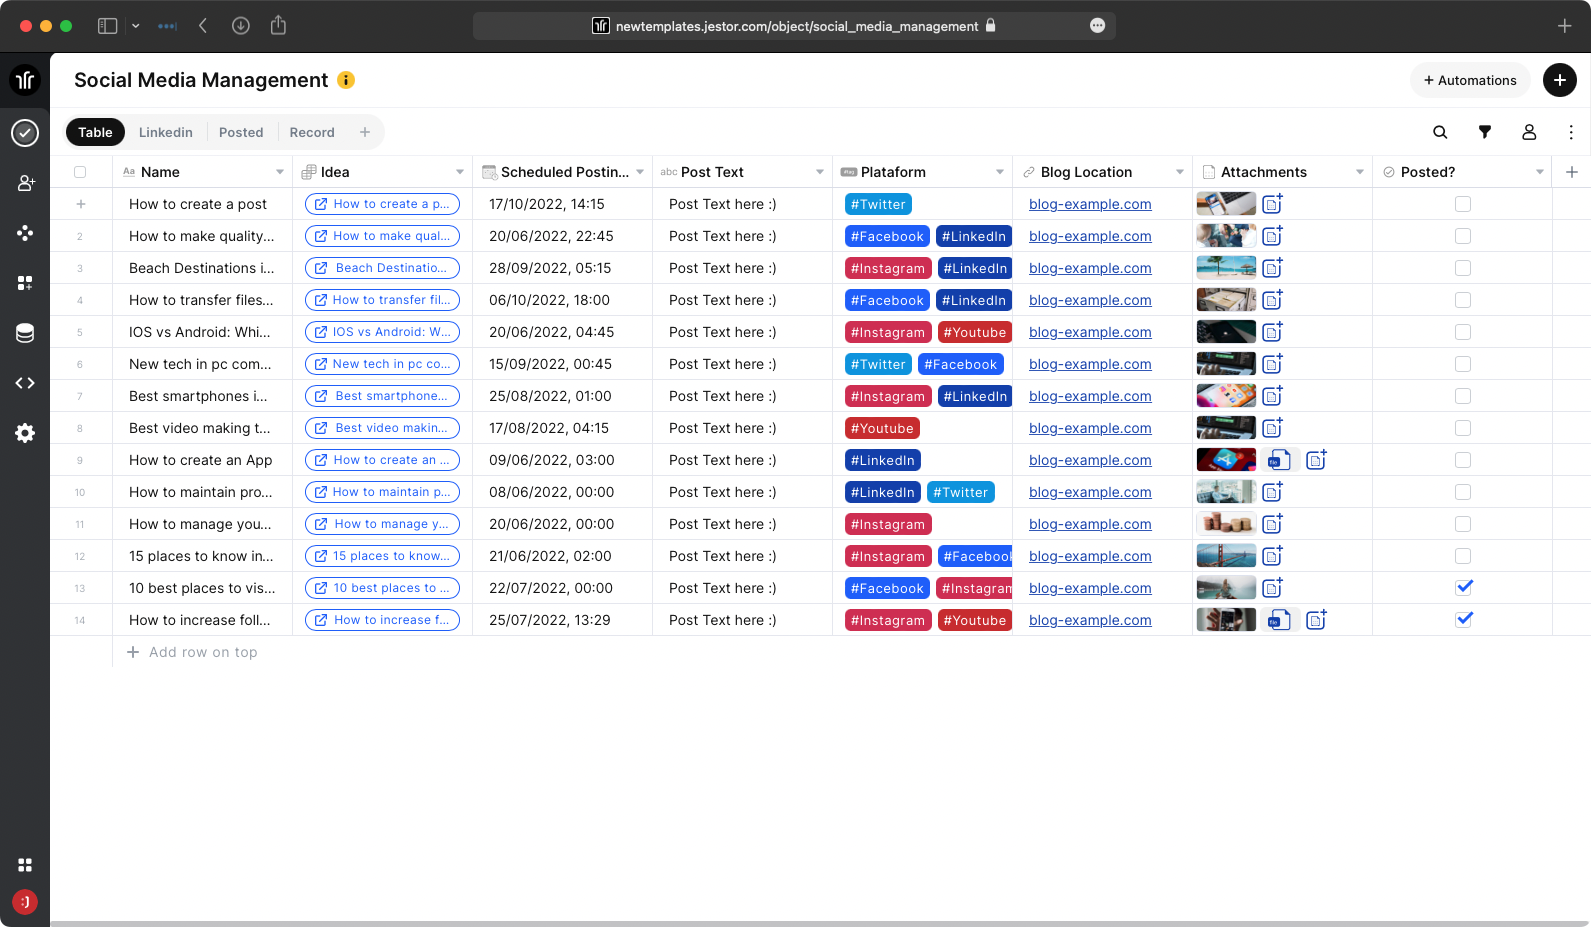Add attachment in How to create a post row
The height and width of the screenshot is (927, 1591).
pos(1272,204)
